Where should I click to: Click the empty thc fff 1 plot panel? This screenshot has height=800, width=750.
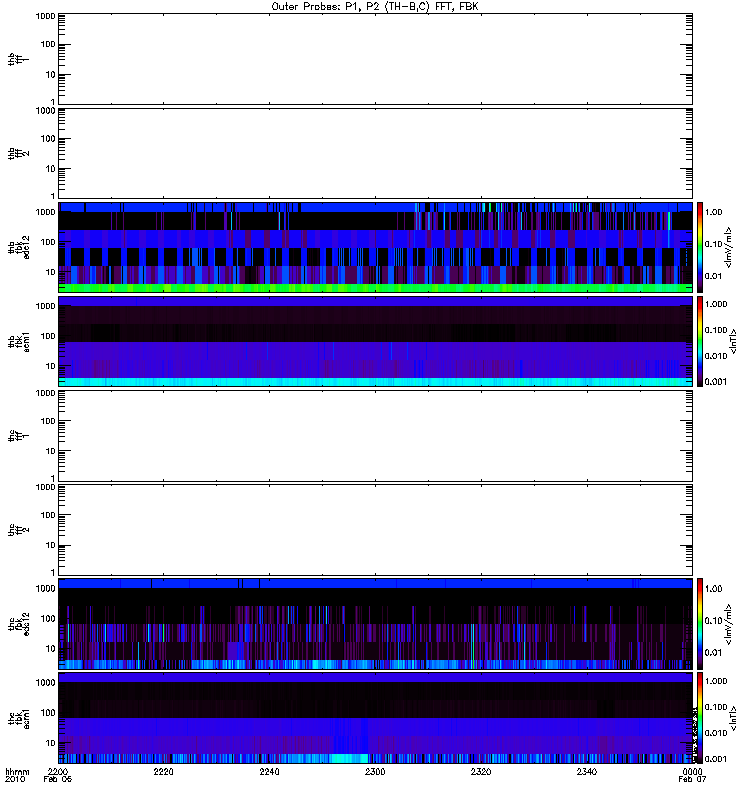click(x=375, y=435)
